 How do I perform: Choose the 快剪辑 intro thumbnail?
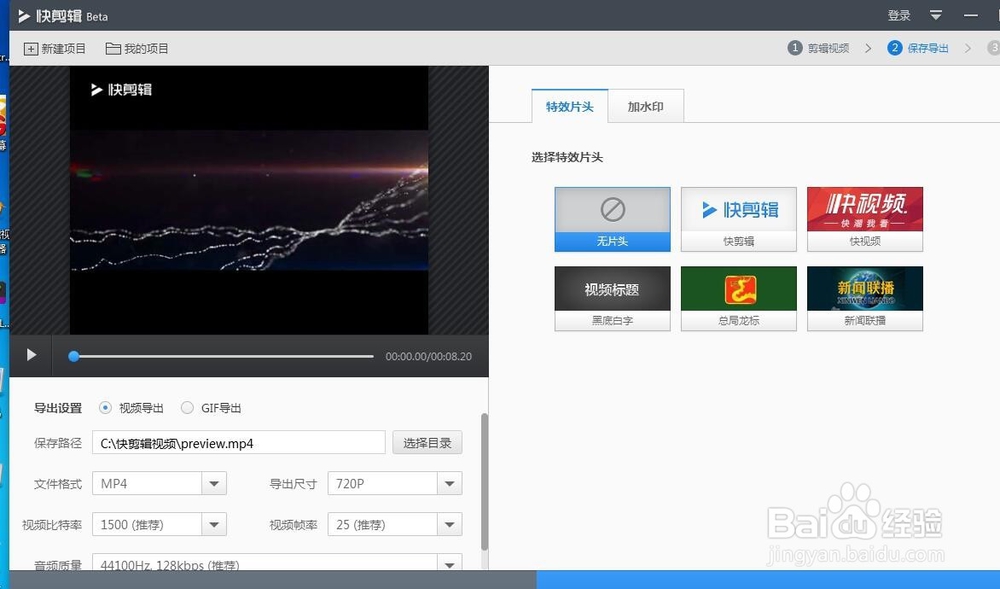[x=739, y=219]
